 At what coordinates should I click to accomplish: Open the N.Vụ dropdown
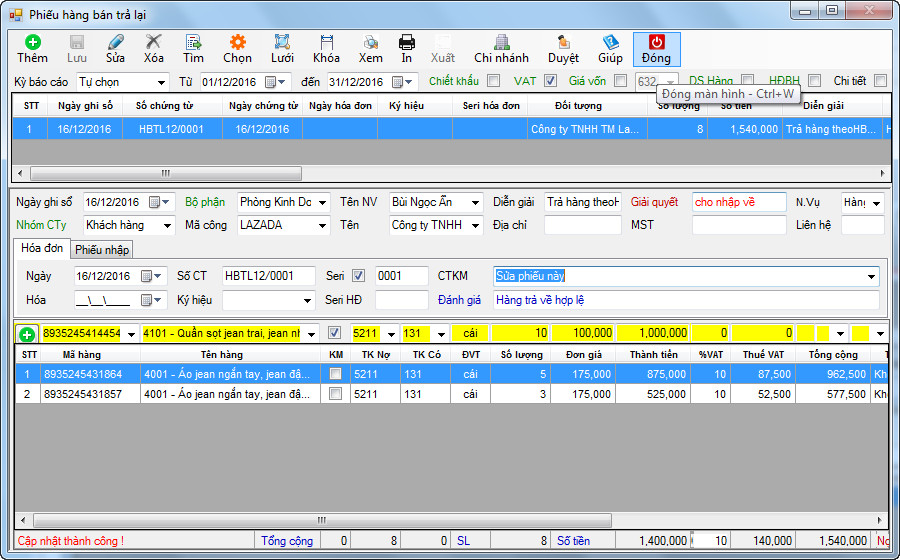pyautogui.click(x=876, y=203)
